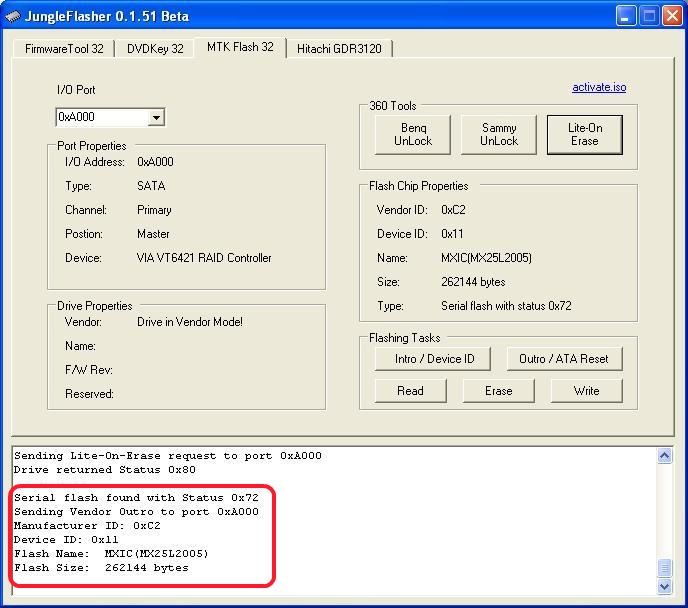Click the log line 'Flash Name: MXIC(MX25L2005)'
The height and width of the screenshot is (608, 688).
click(111, 554)
